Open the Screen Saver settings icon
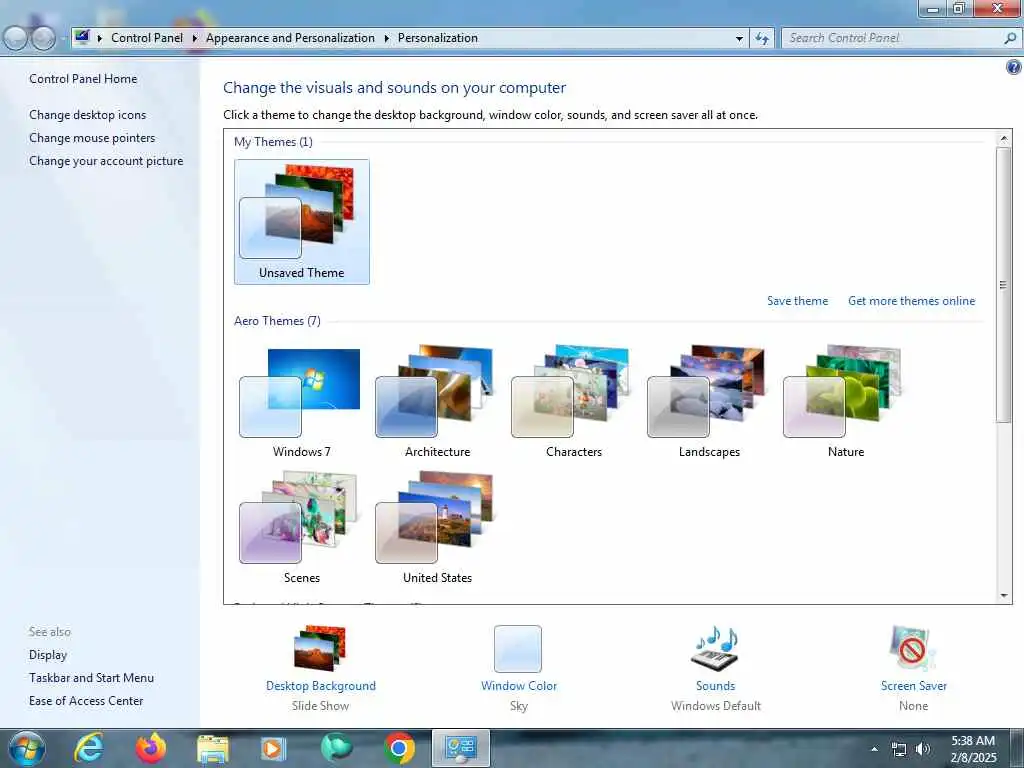1024x768 pixels. click(913, 649)
